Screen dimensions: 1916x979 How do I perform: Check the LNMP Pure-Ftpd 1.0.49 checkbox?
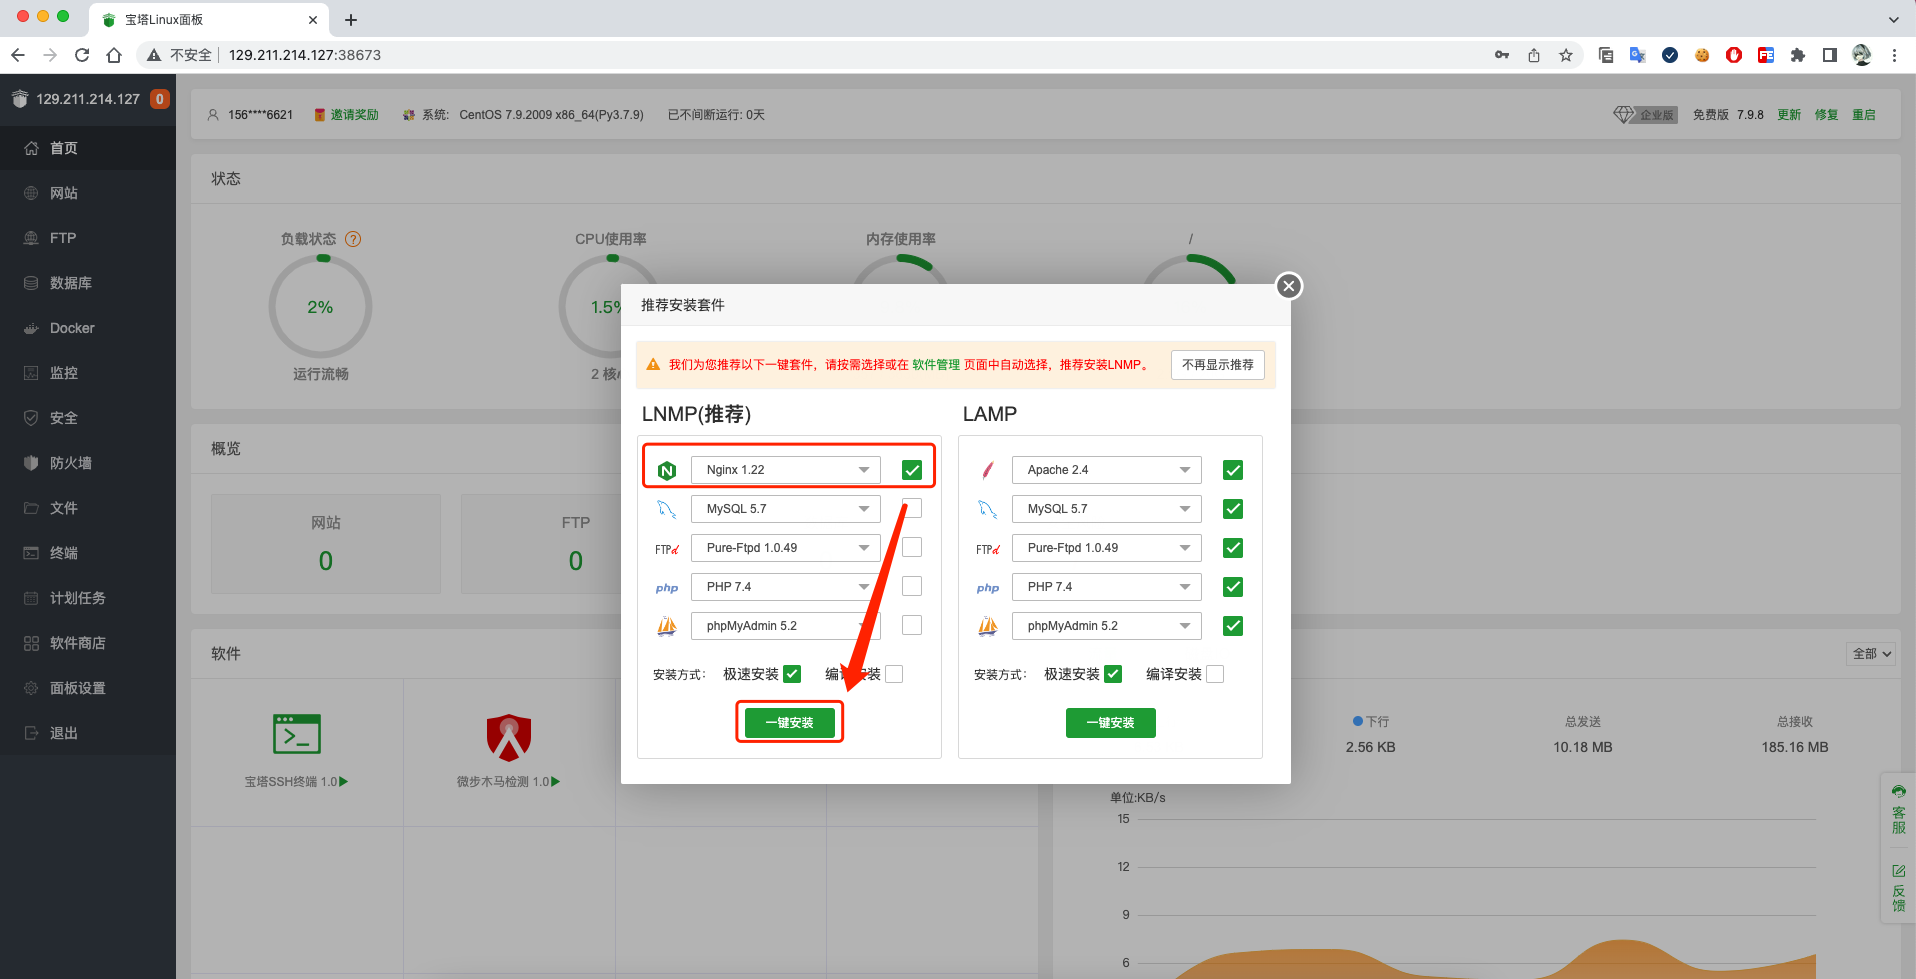click(x=912, y=548)
